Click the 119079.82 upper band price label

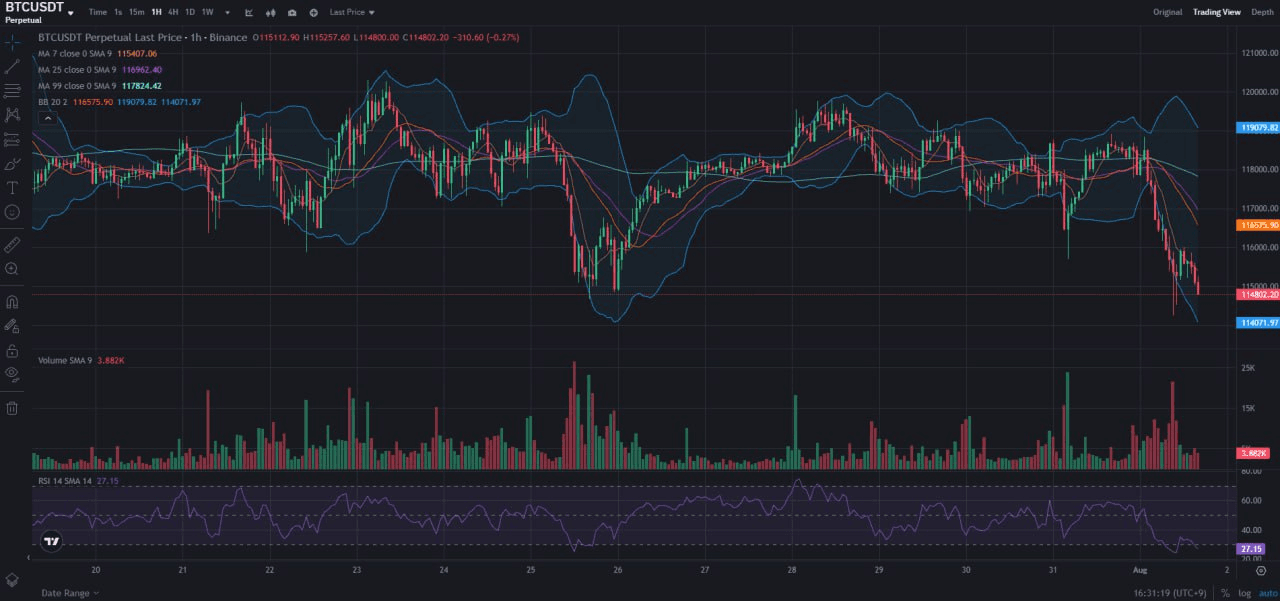[x=1258, y=128]
